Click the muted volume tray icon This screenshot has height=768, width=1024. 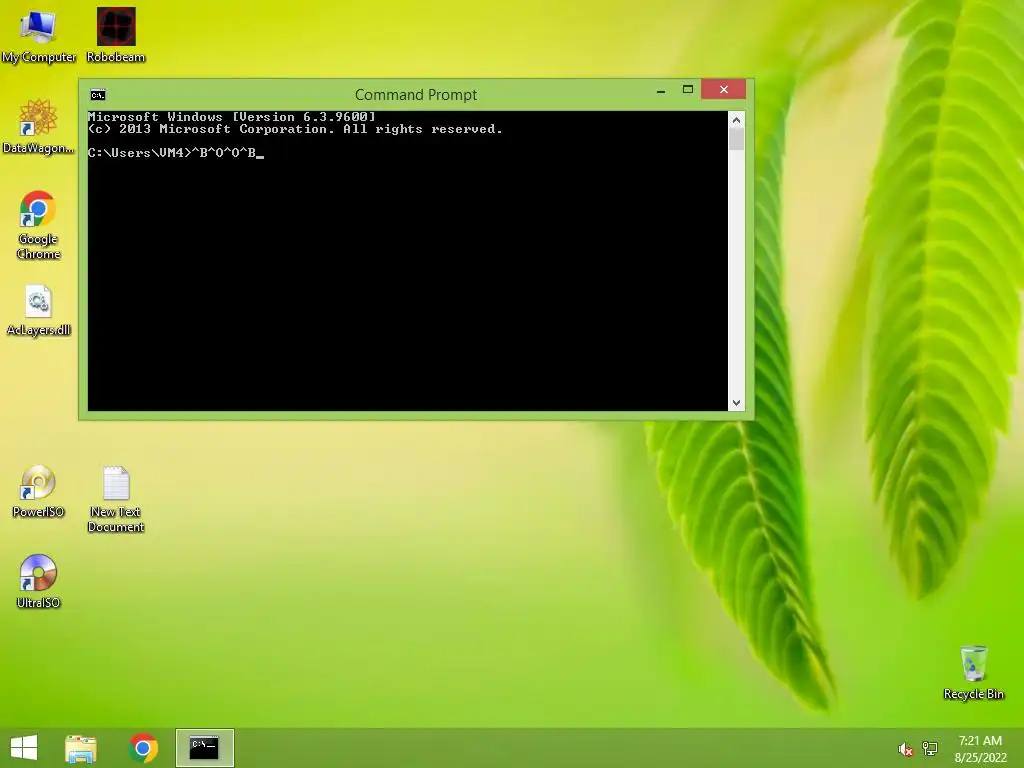905,749
